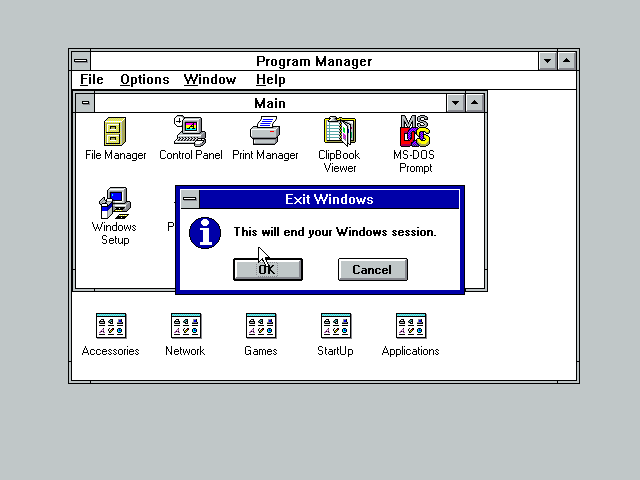
Task: Minimize the Main group window
Action: pyautogui.click(x=456, y=103)
